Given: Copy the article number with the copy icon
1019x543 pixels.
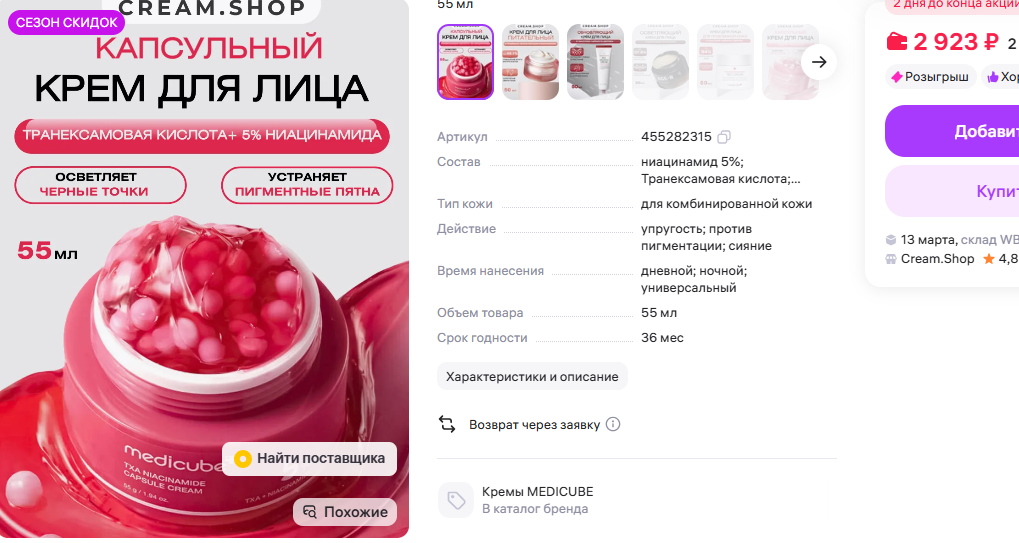Looking at the screenshot, I should (723, 137).
